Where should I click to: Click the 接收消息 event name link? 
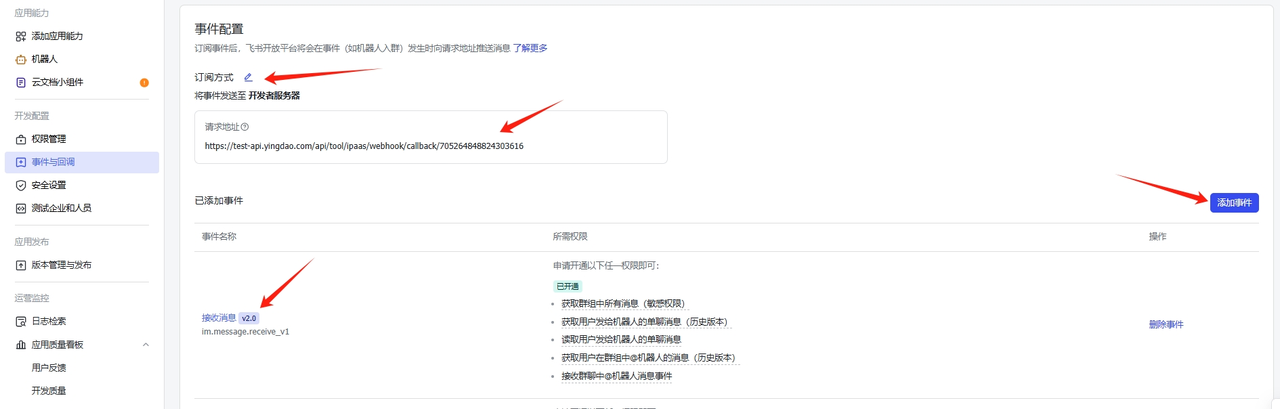click(x=219, y=318)
